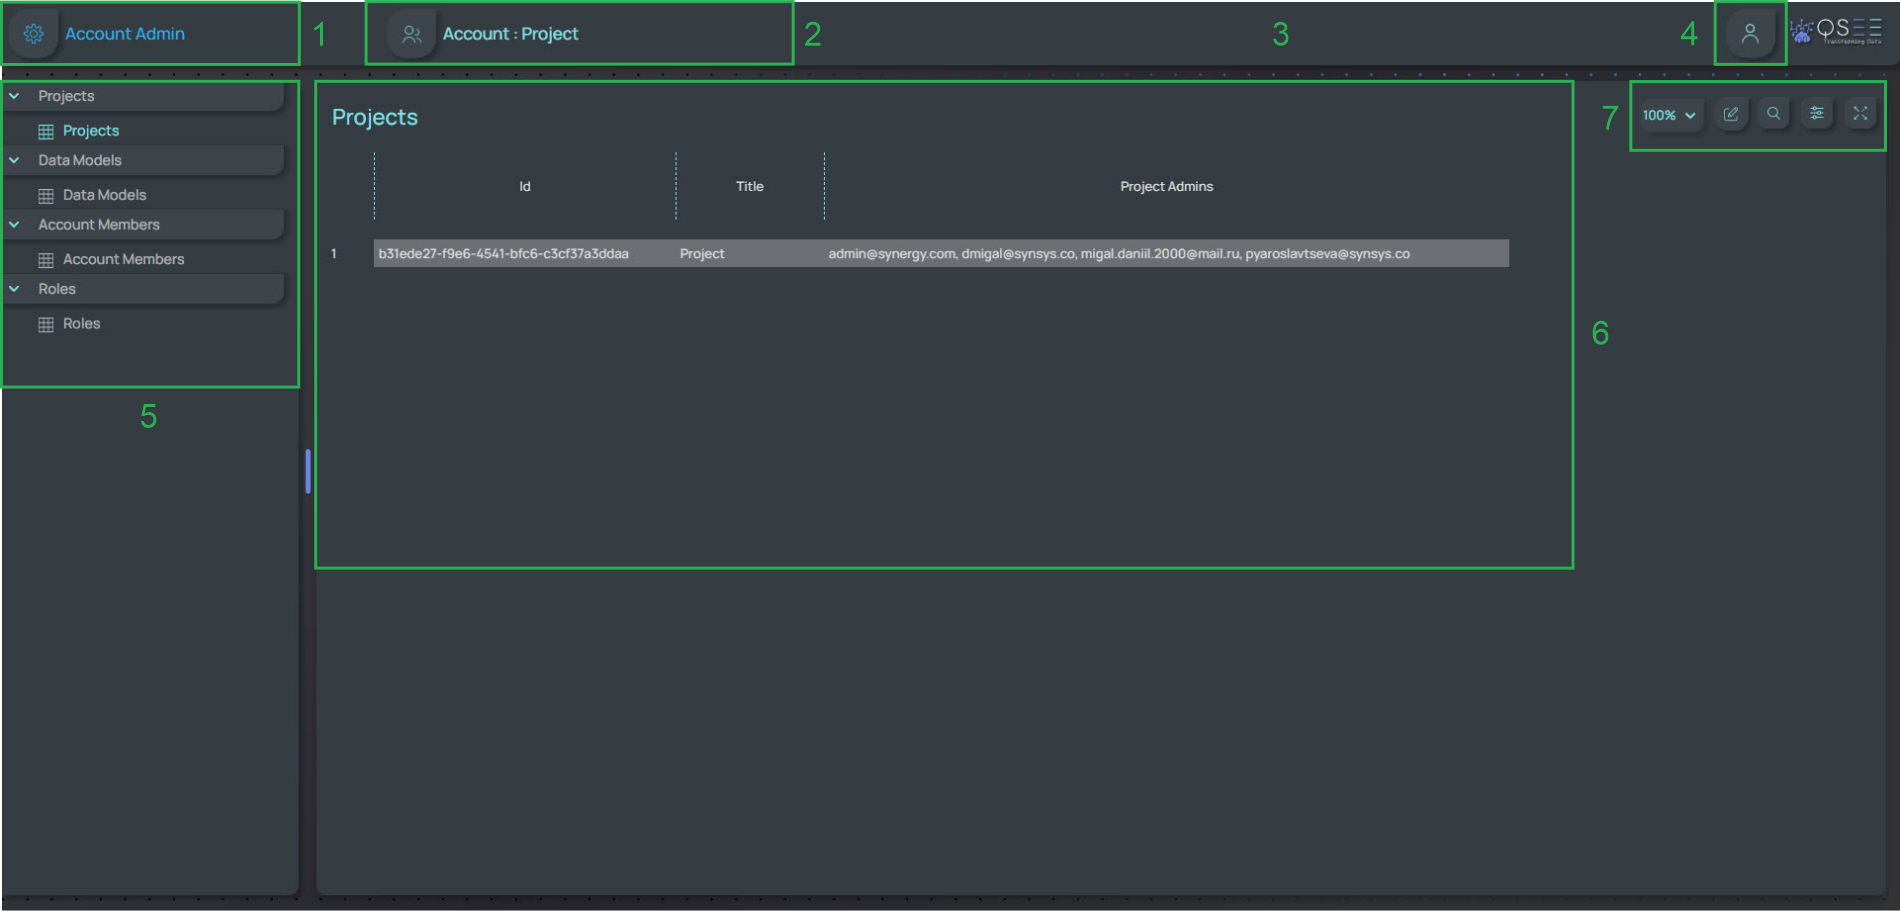Click the sidebar resize handle

[x=308, y=471]
